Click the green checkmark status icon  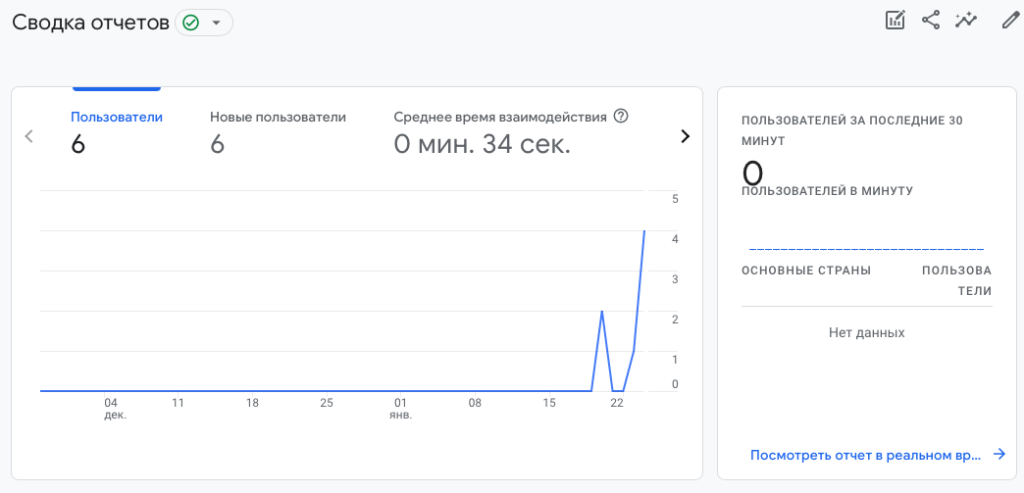(x=190, y=22)
